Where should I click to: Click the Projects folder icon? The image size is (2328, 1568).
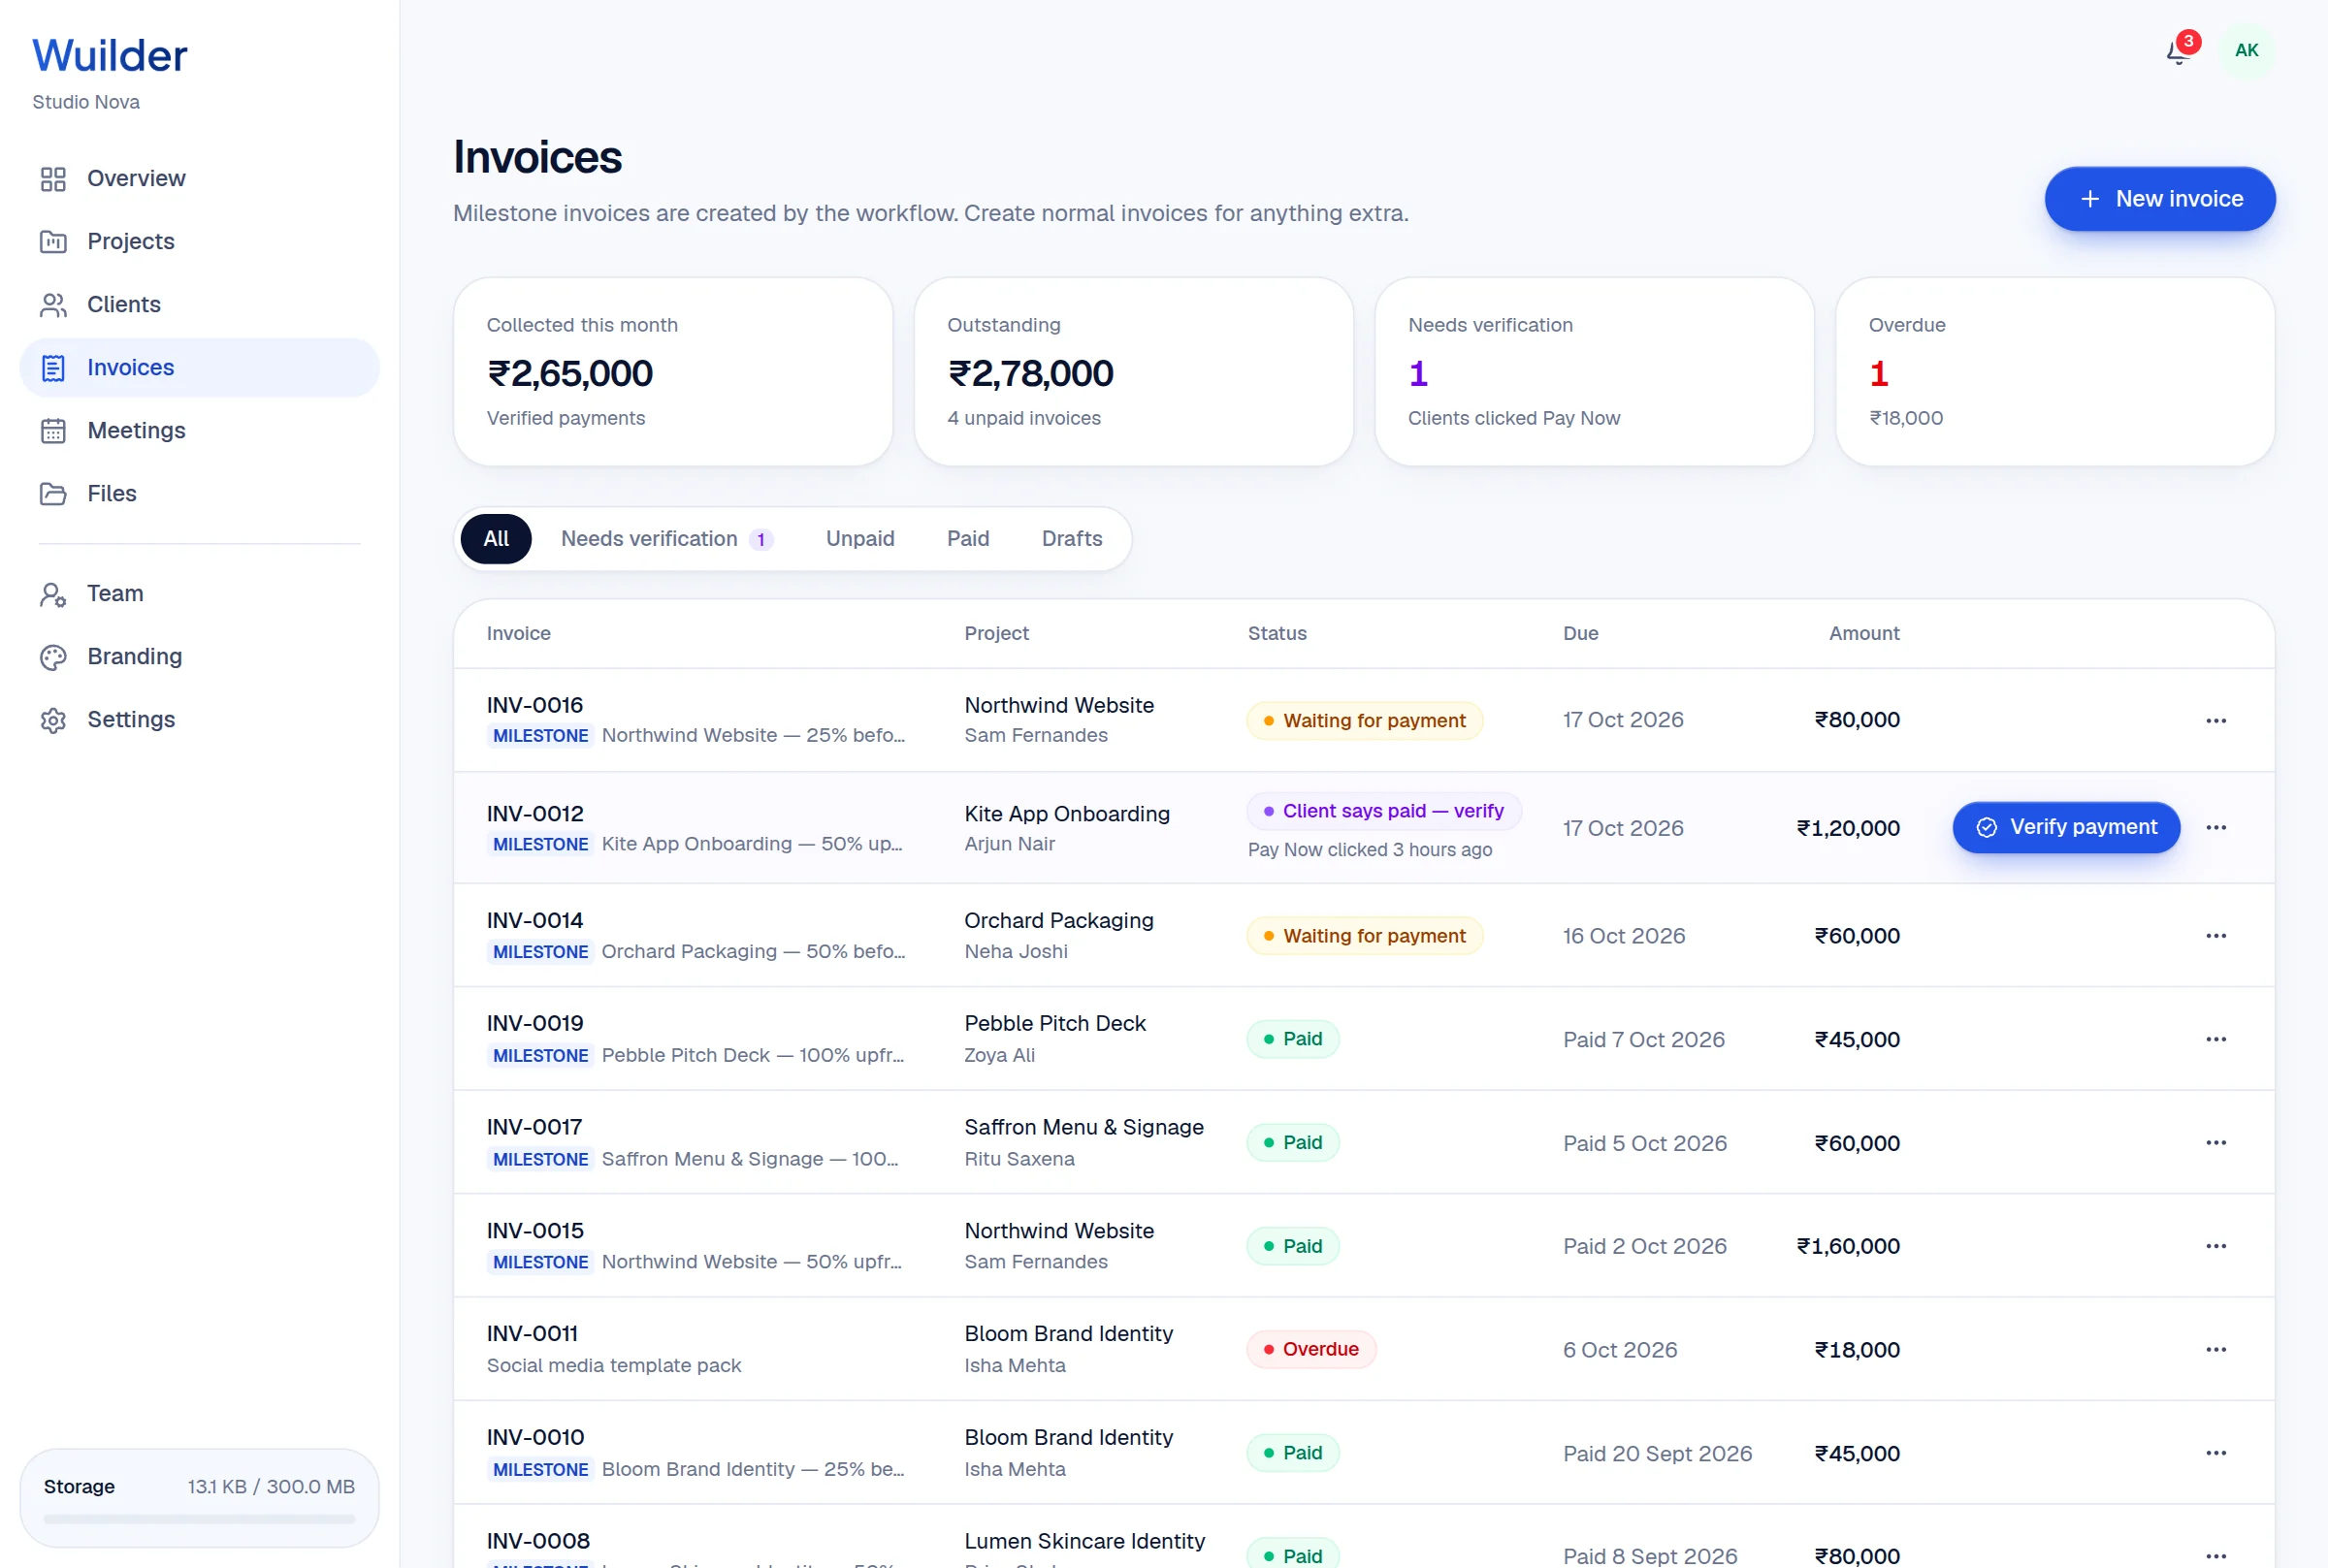(53, 242)
